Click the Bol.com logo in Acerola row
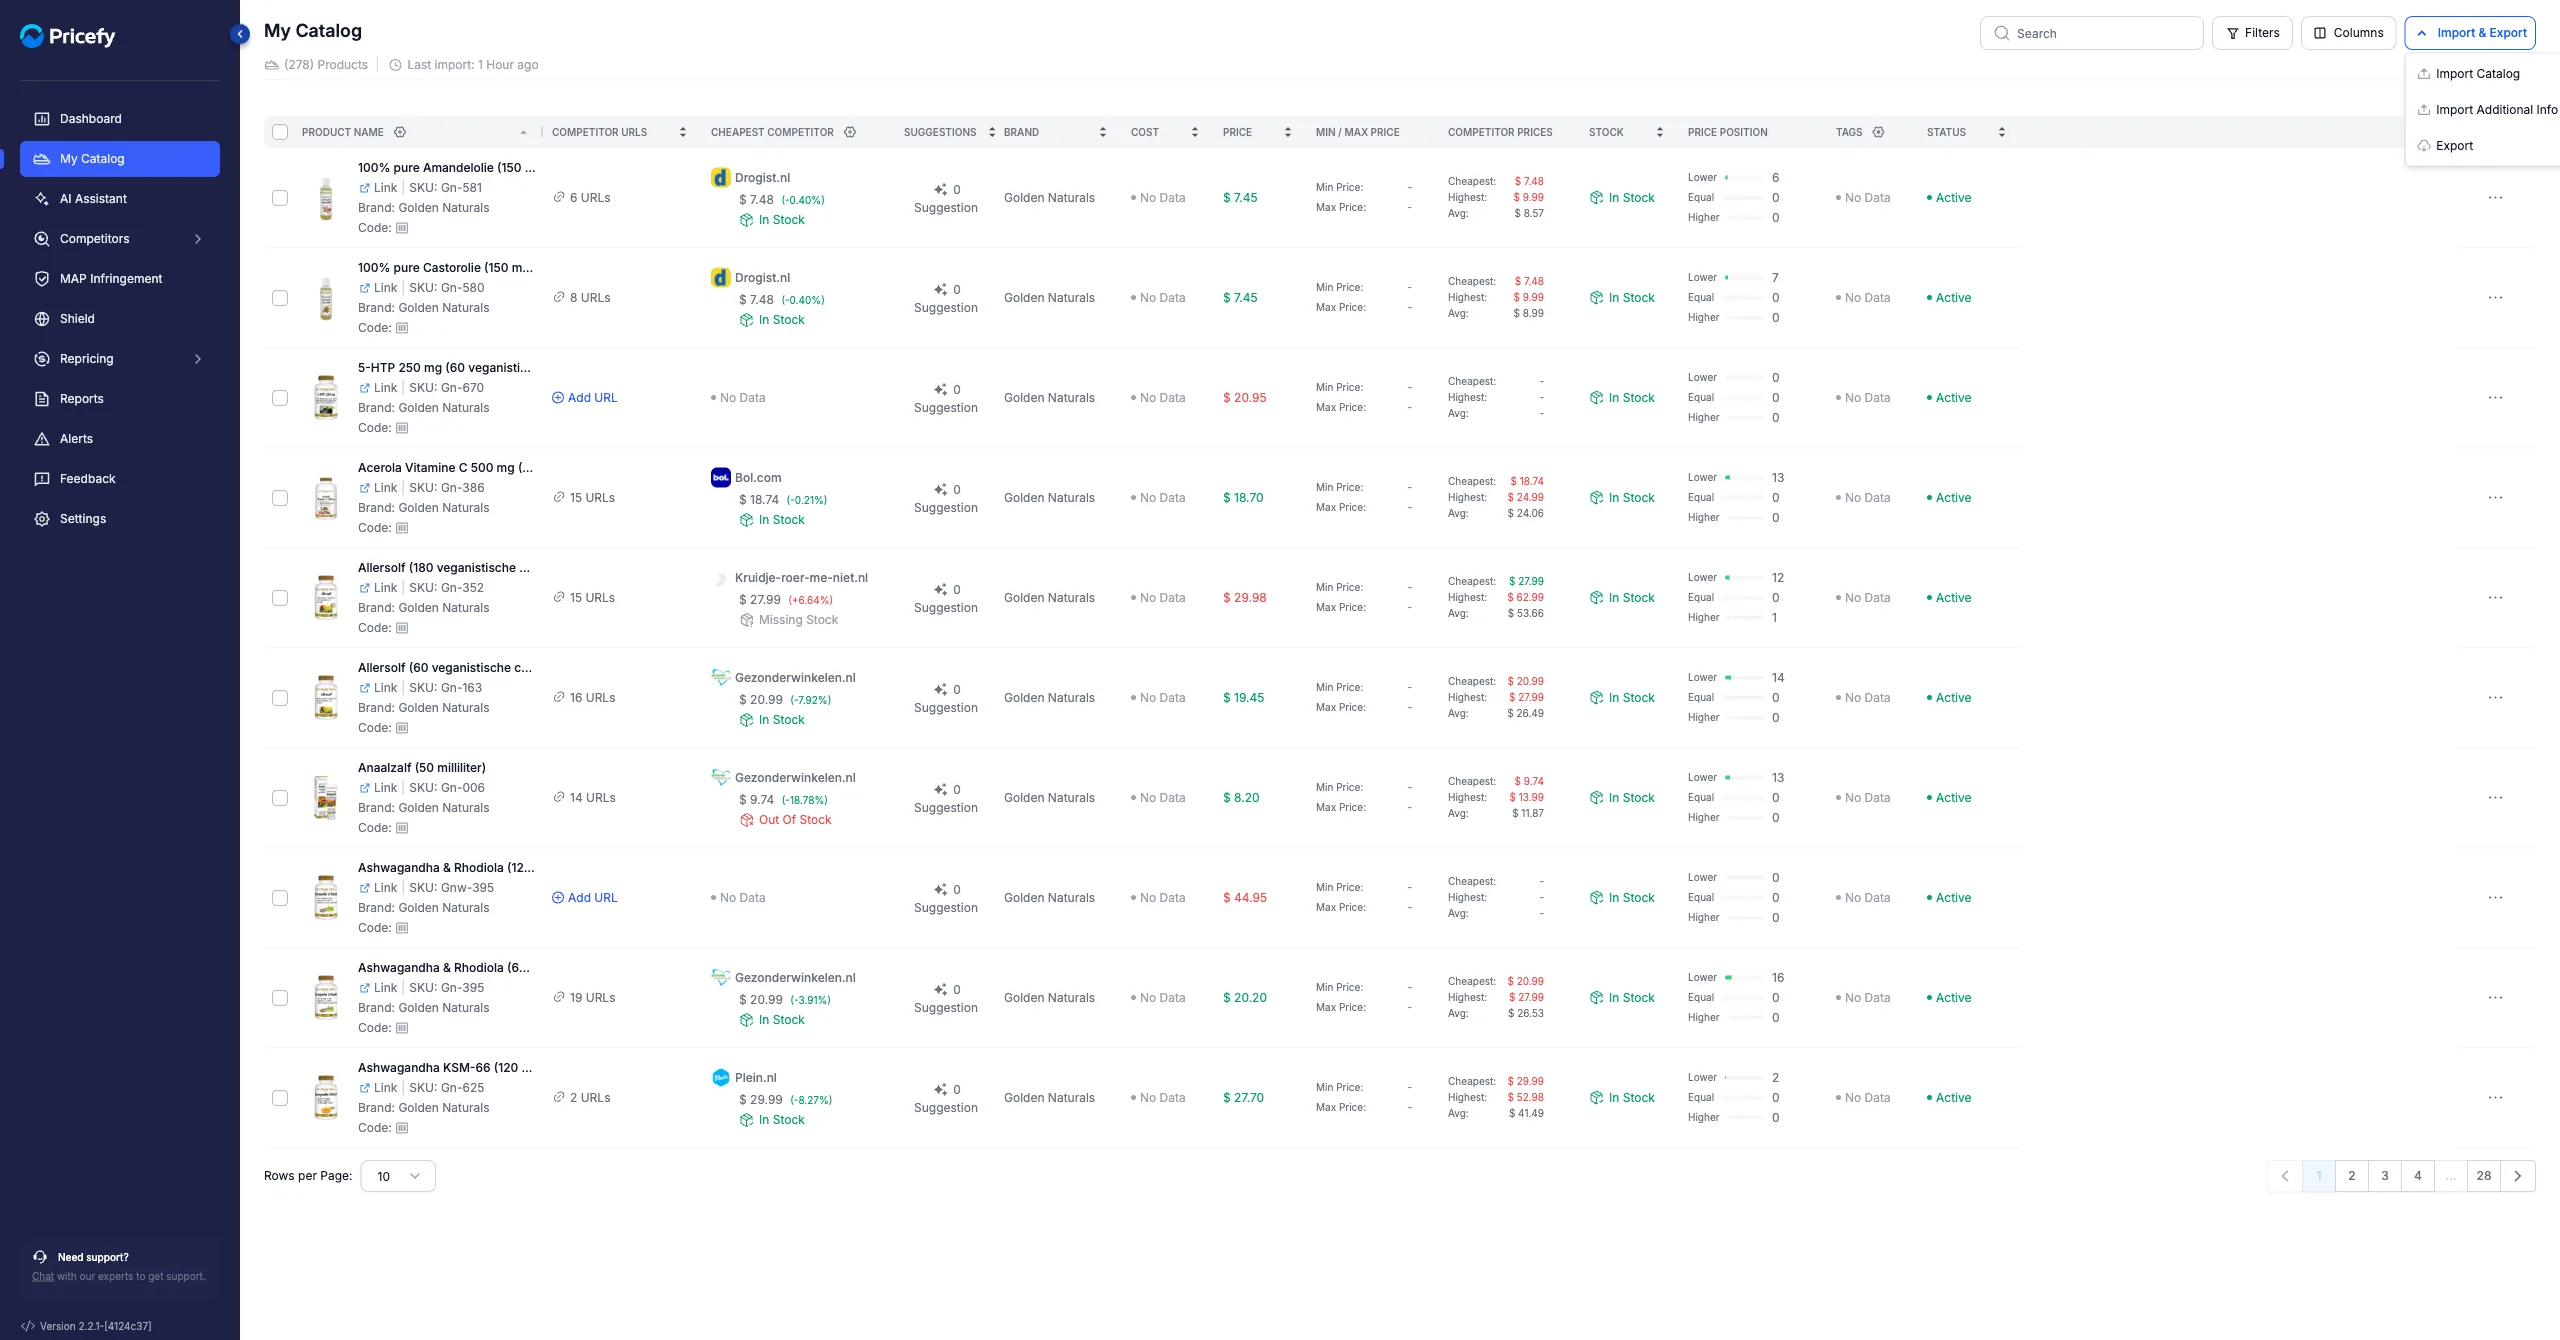Screen dimensions: 2560x1340 click(720, 478)
